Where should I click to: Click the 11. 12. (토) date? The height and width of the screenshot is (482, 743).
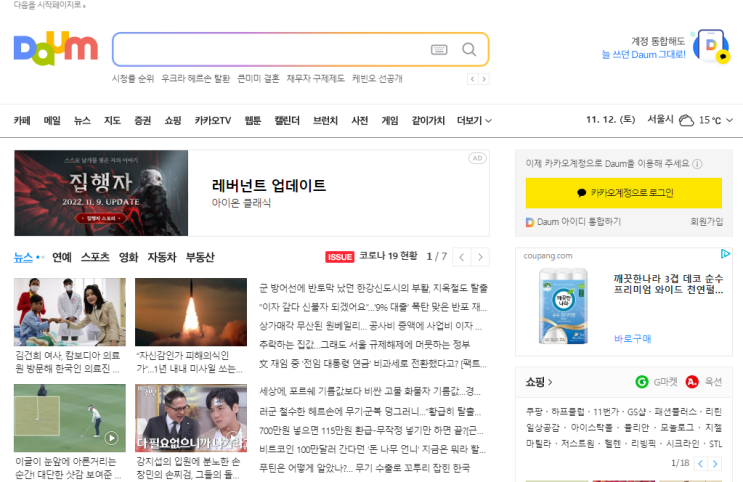(x=610, y=120)
